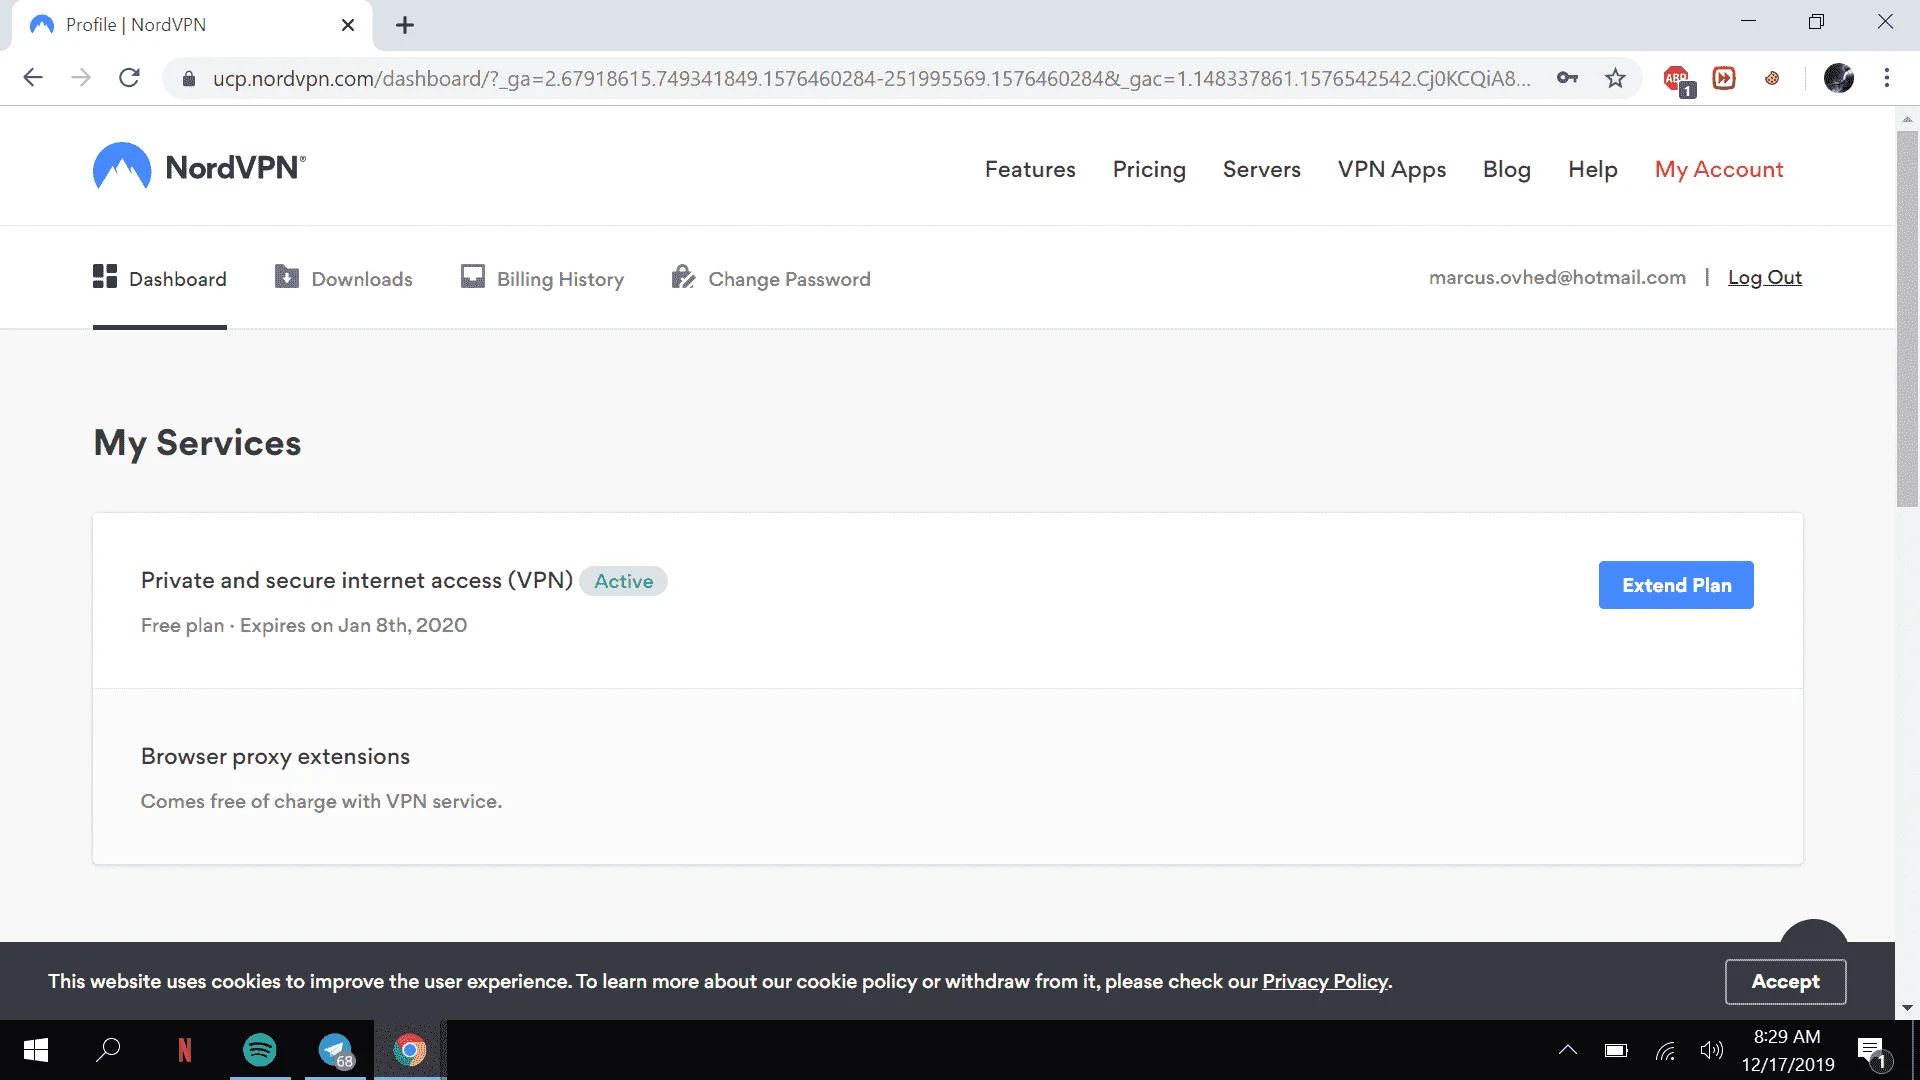Open the Privacy Policy link
Screen dimensions: 1920x1080
1325,981
